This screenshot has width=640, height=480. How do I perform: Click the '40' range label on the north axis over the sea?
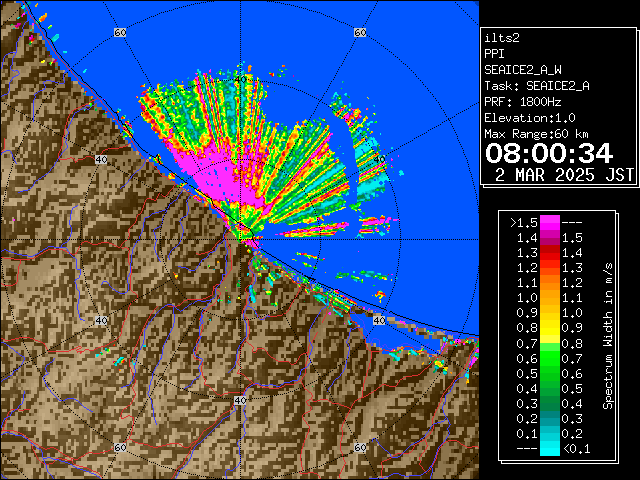(240, 79)
